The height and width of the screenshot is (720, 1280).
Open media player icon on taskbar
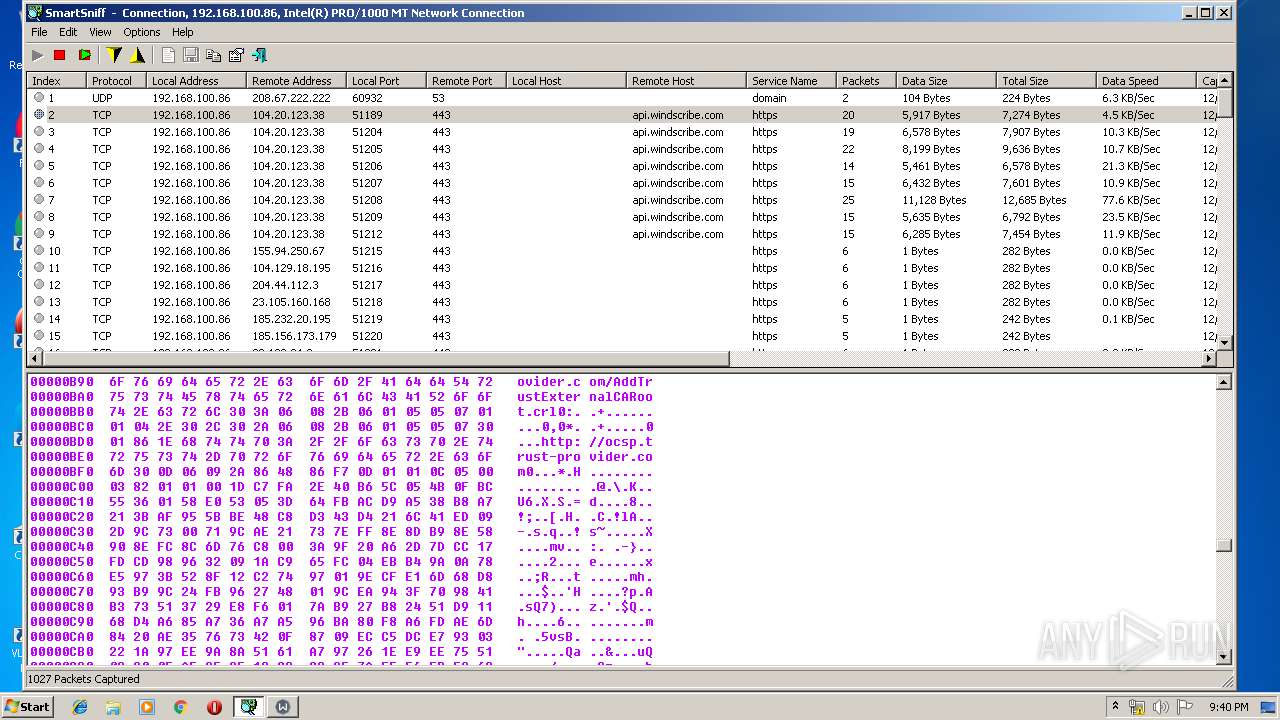[147, 707]
